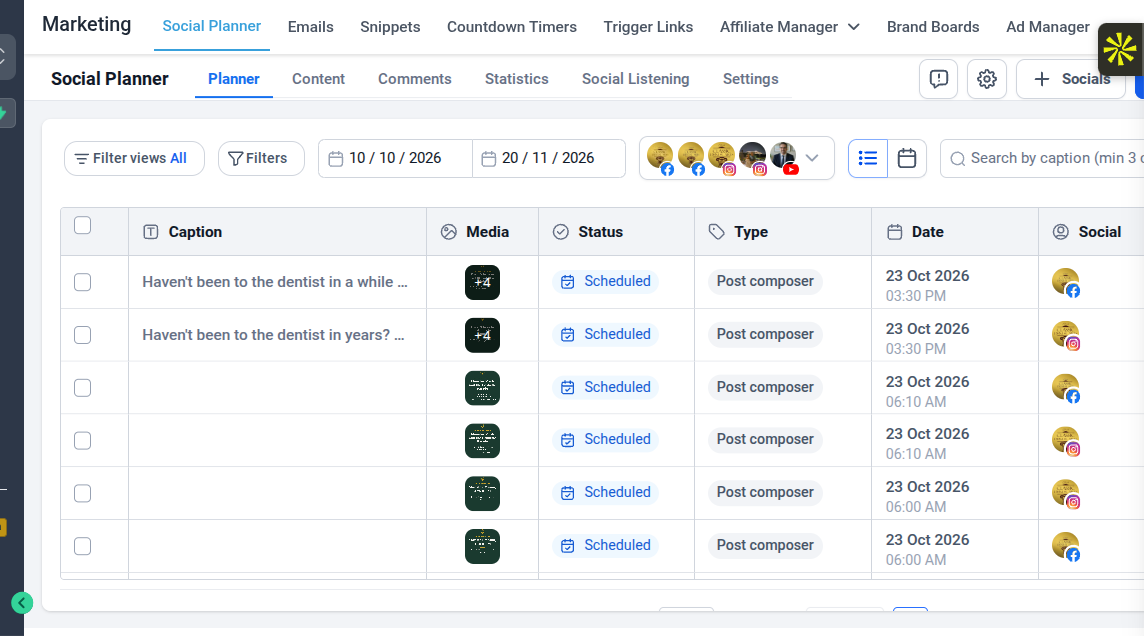Click the Filters button
Viewport: 1144px width, 636px height.
[261, 158]
